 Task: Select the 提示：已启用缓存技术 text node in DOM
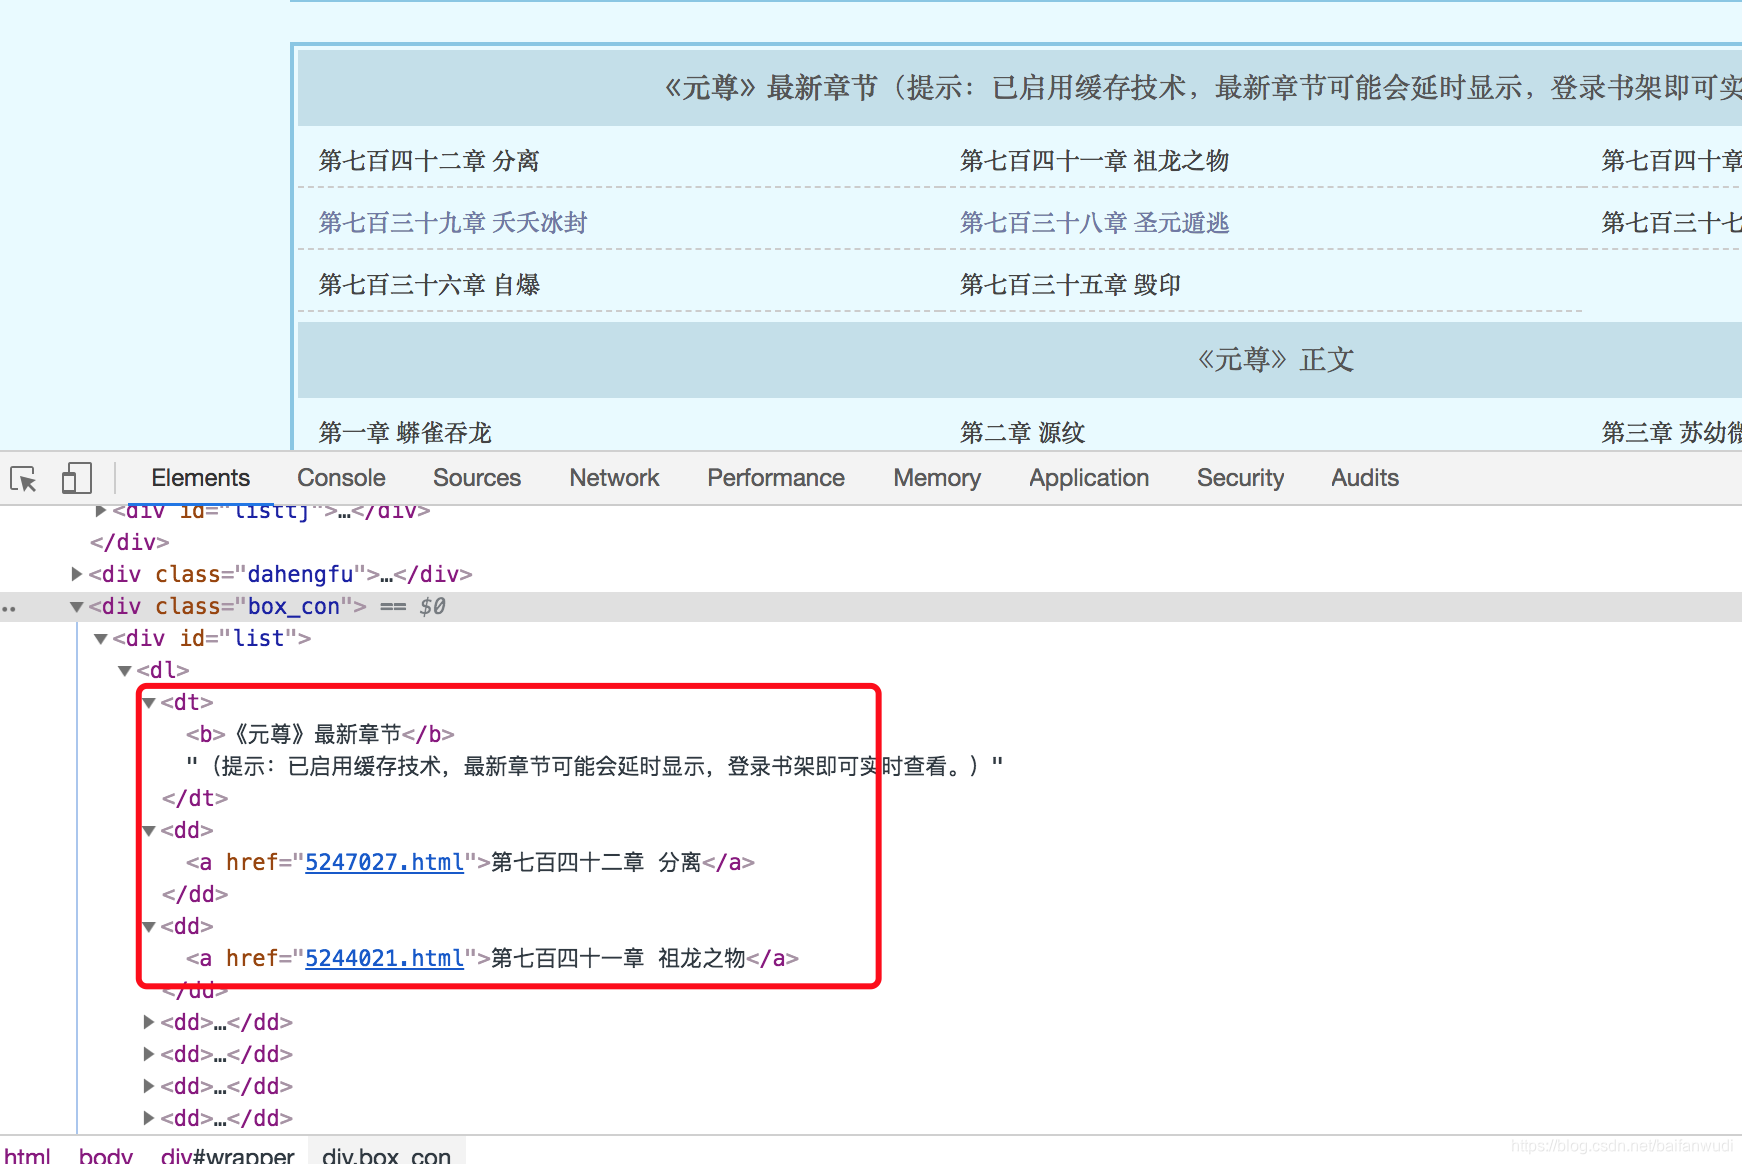point(594,766)
